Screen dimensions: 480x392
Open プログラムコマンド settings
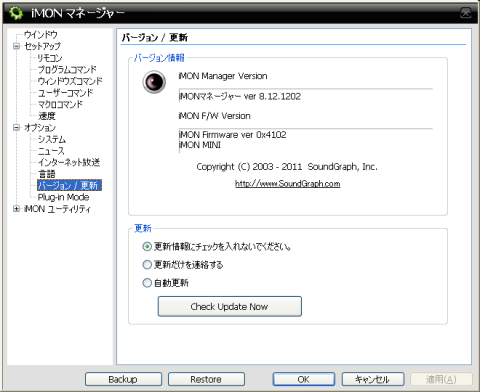click(67, 69)
